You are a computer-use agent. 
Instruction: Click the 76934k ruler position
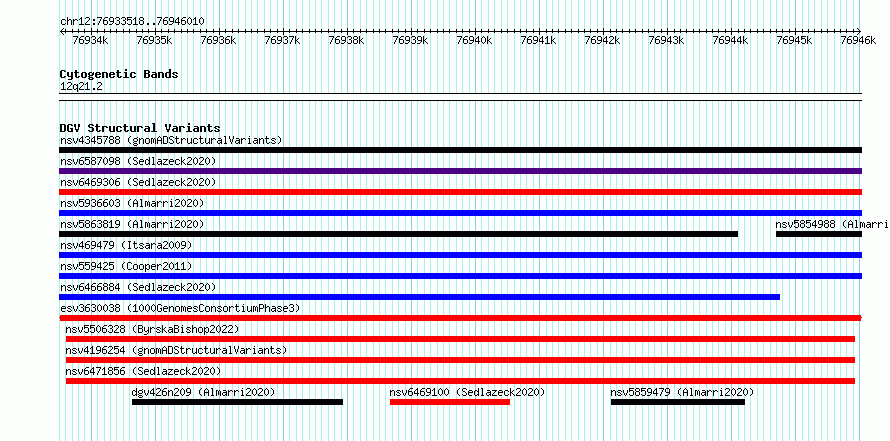coord(90,40)
